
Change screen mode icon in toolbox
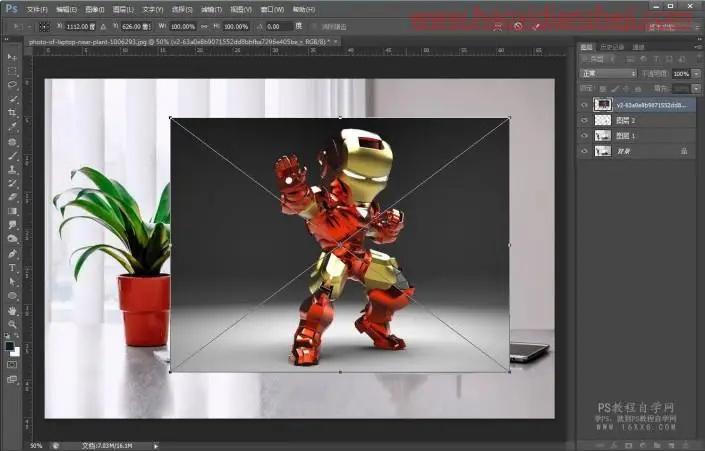tap(12, 380)
